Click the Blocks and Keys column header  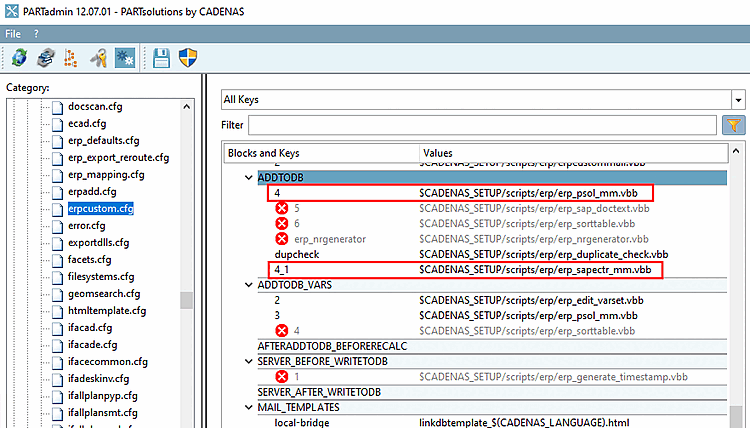click(x=321, y=153)
